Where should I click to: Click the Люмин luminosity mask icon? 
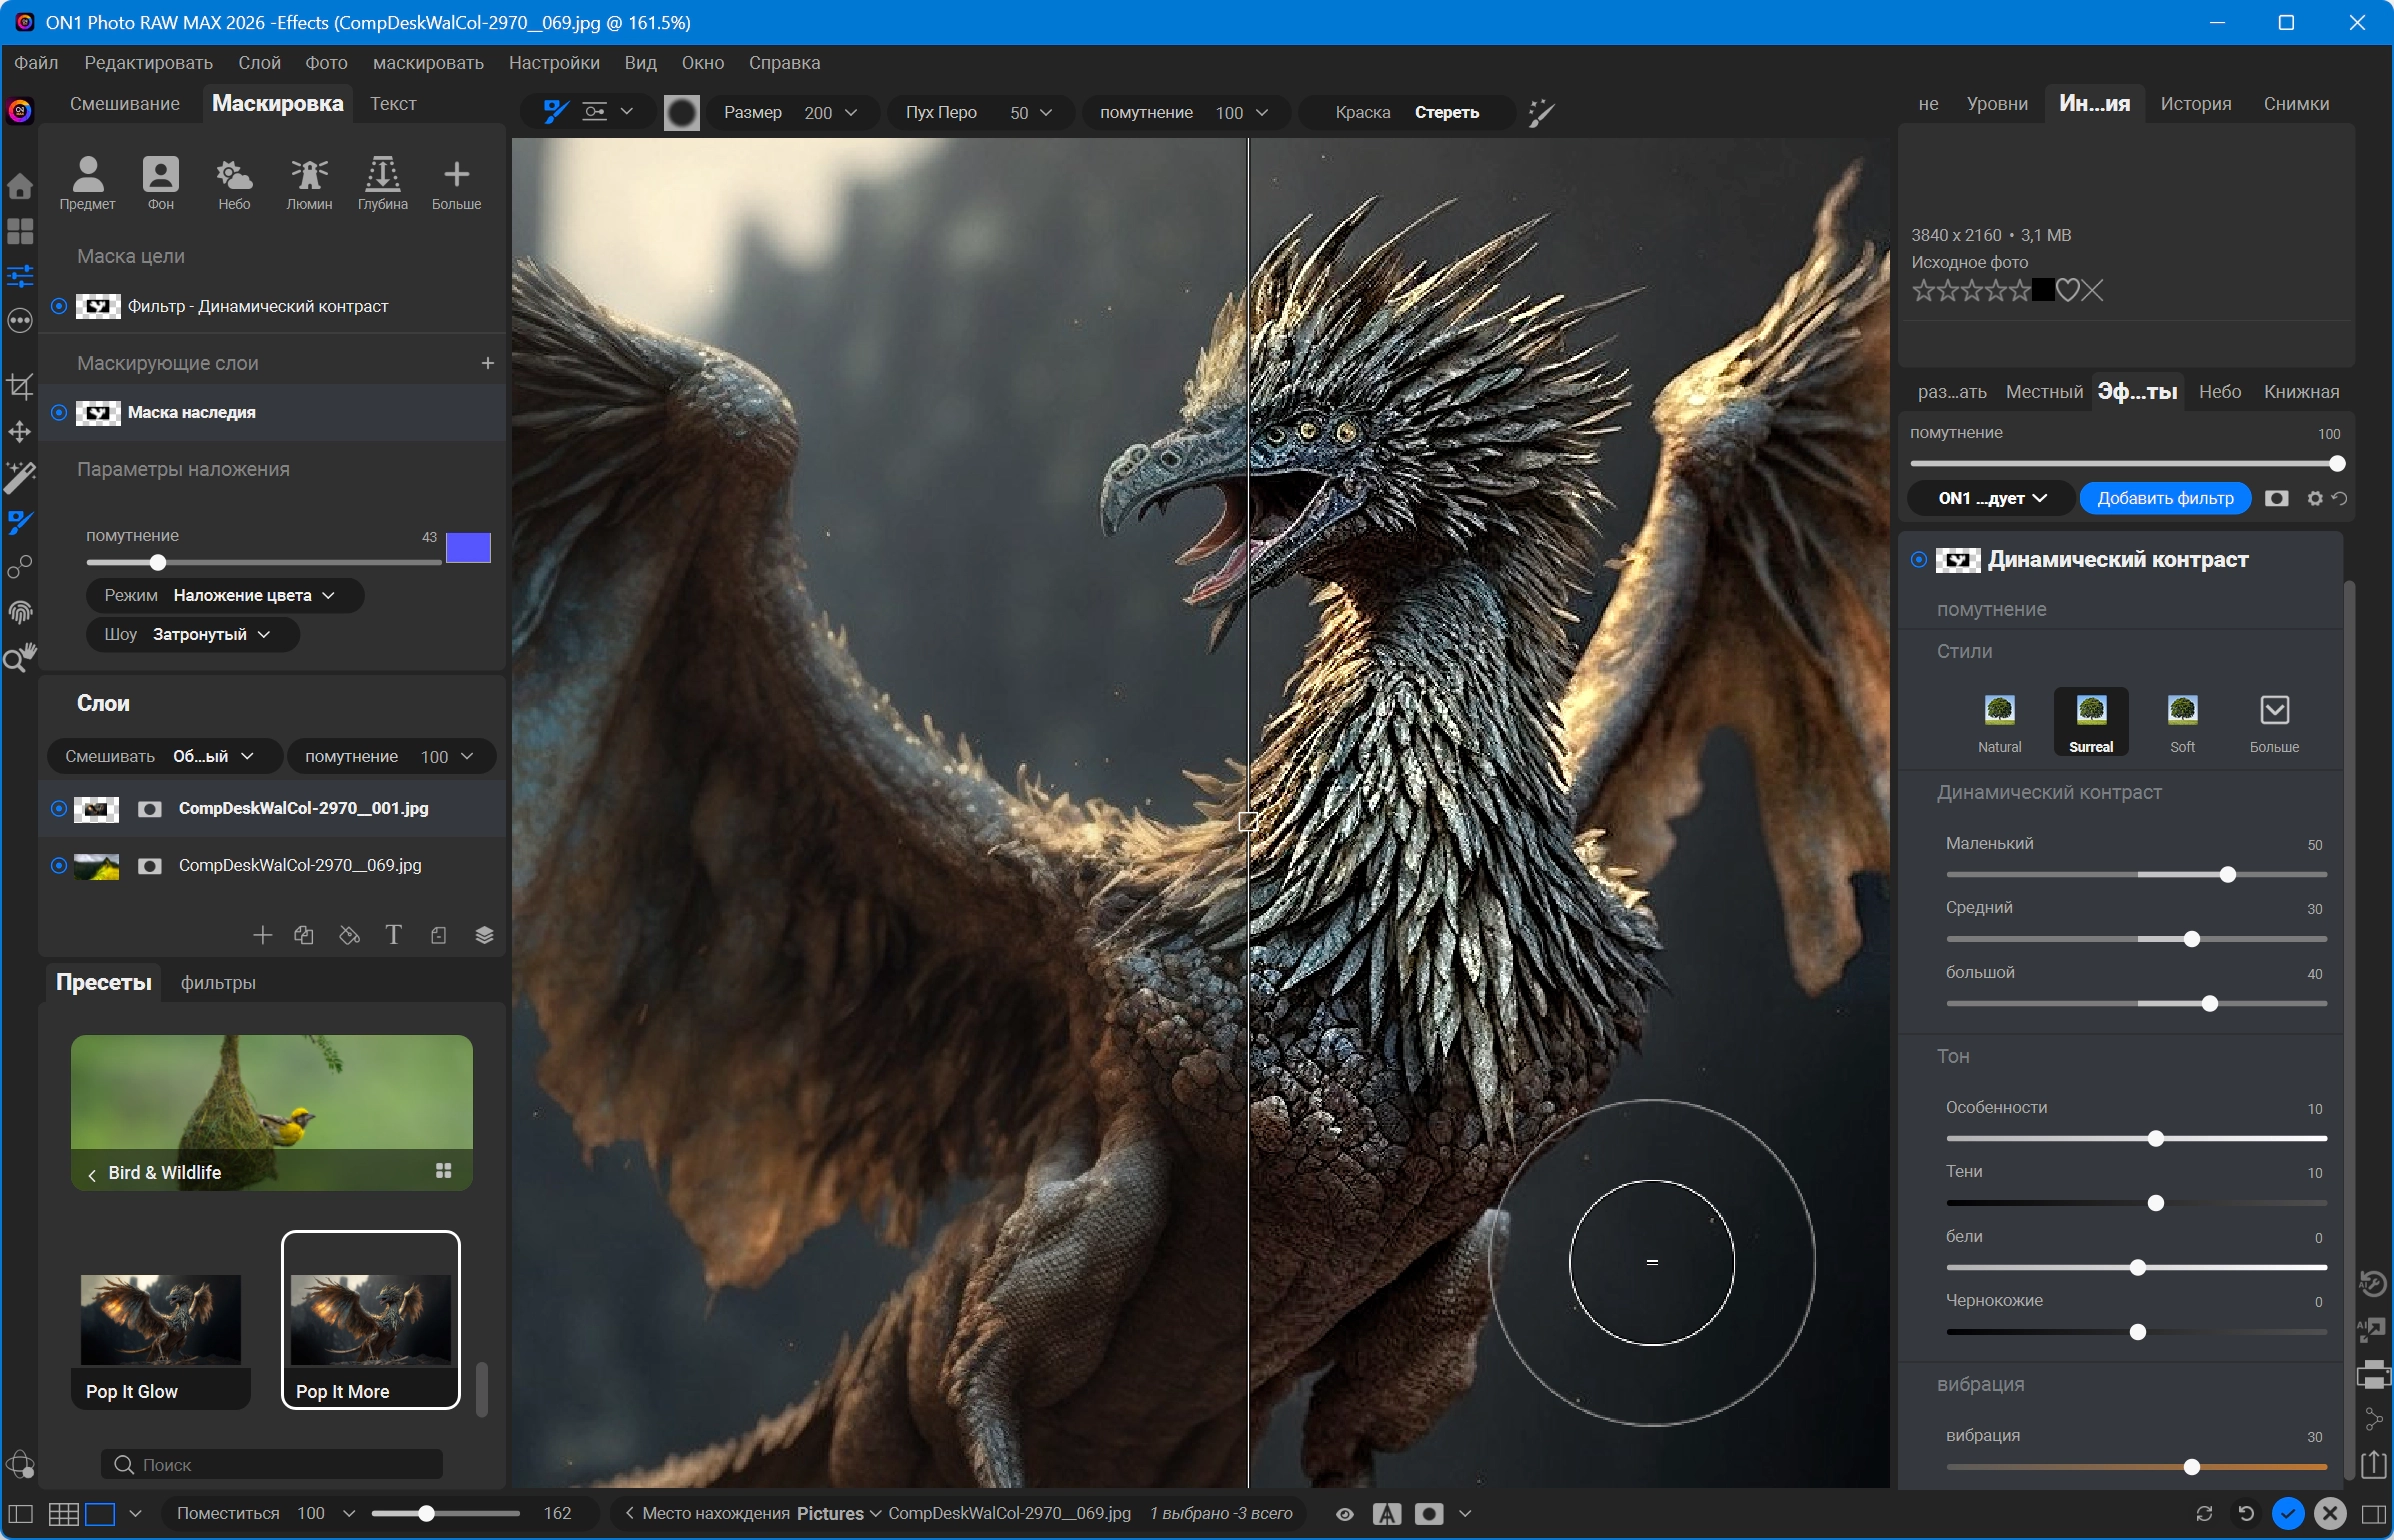coord(309,182)
